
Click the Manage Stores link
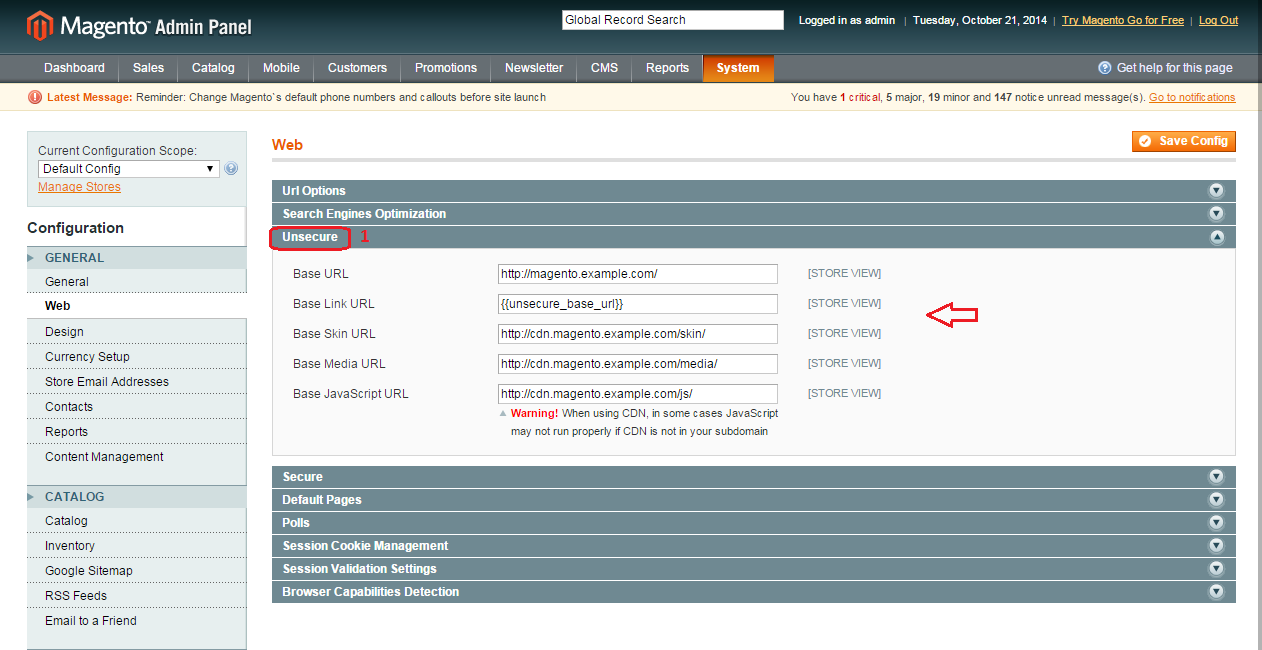[79, 187]
